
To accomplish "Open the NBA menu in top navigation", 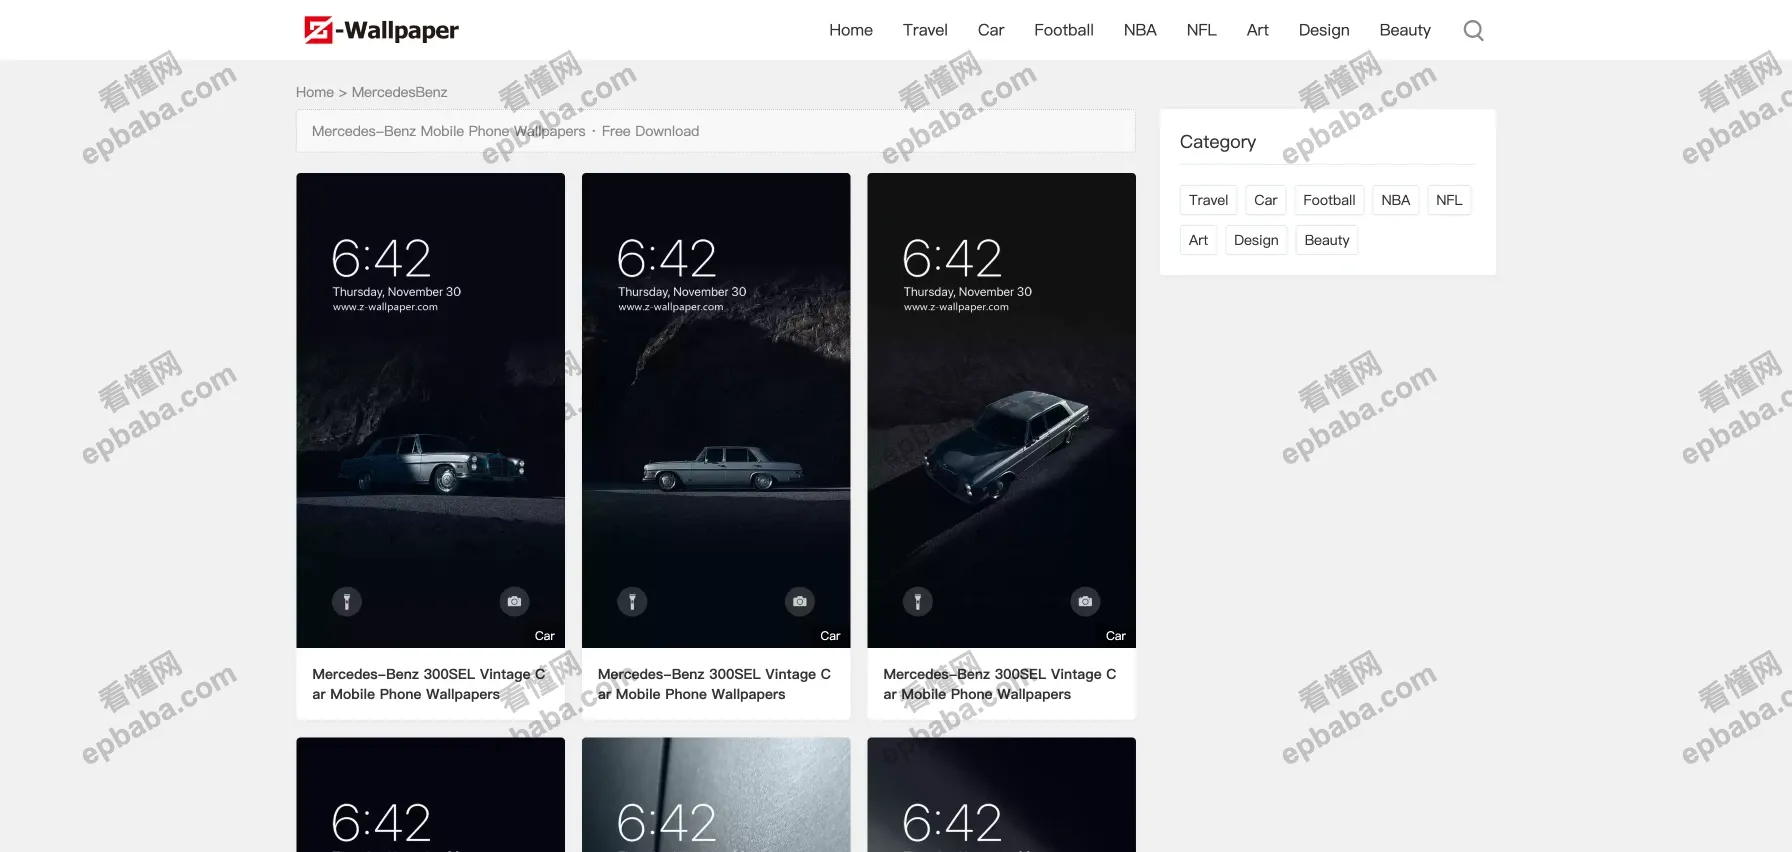I will tap(1140, 30).
